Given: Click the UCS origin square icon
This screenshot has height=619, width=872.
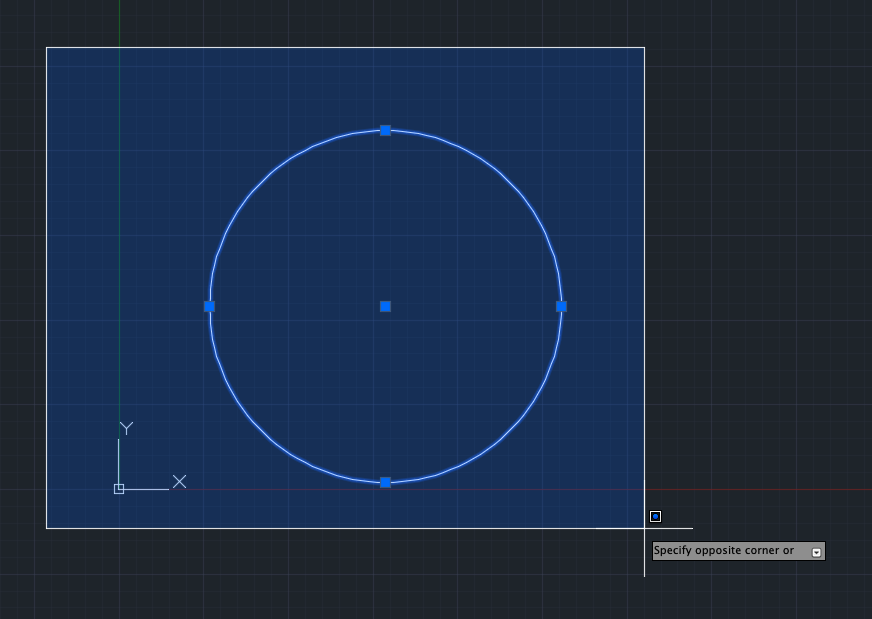Looking at the screenshot, I should pyautogui.click(x=118, y=489).
